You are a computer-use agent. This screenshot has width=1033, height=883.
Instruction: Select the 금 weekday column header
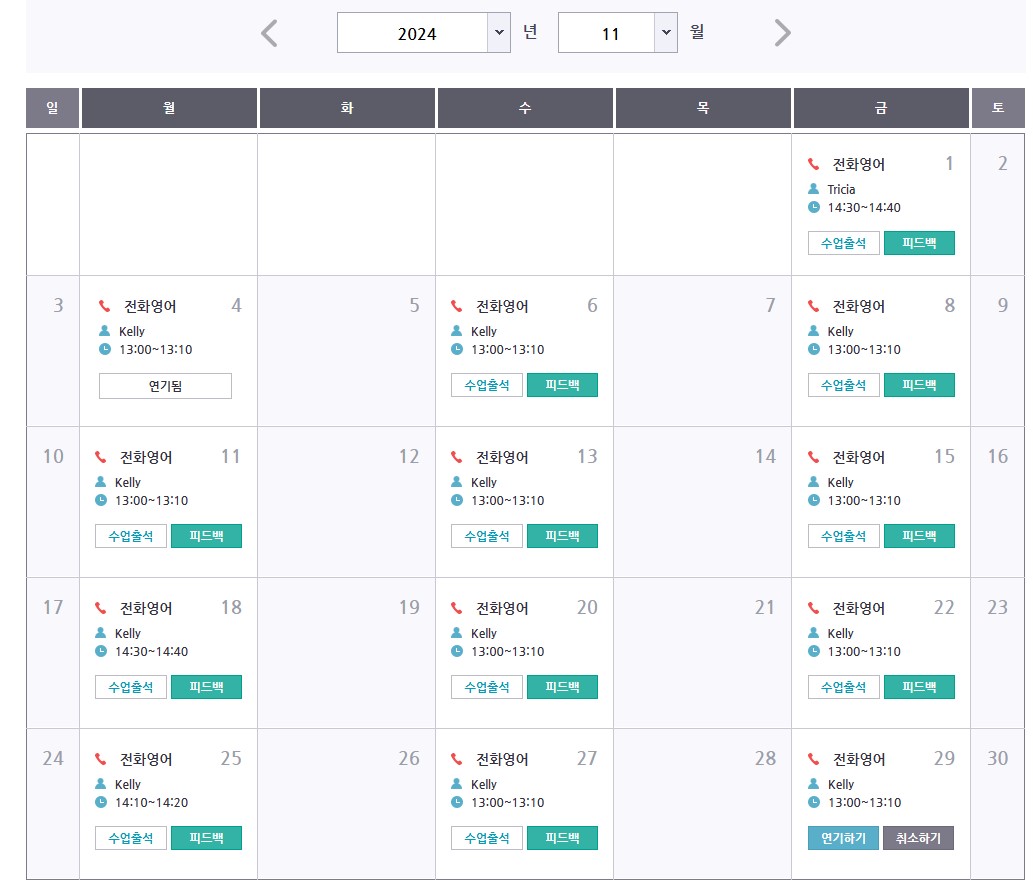click(x=881, y=107)
